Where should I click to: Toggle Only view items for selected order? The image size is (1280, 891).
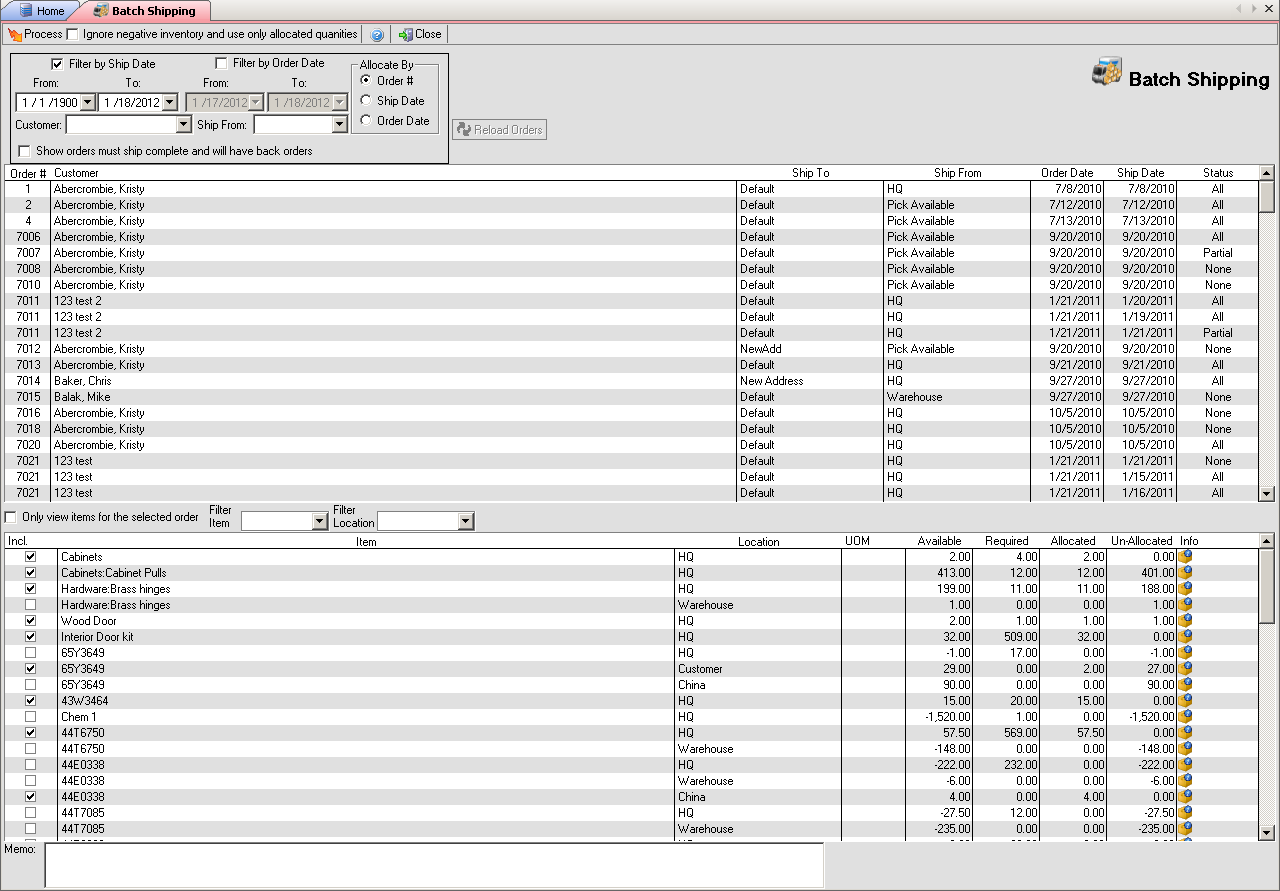coord(11,517)
